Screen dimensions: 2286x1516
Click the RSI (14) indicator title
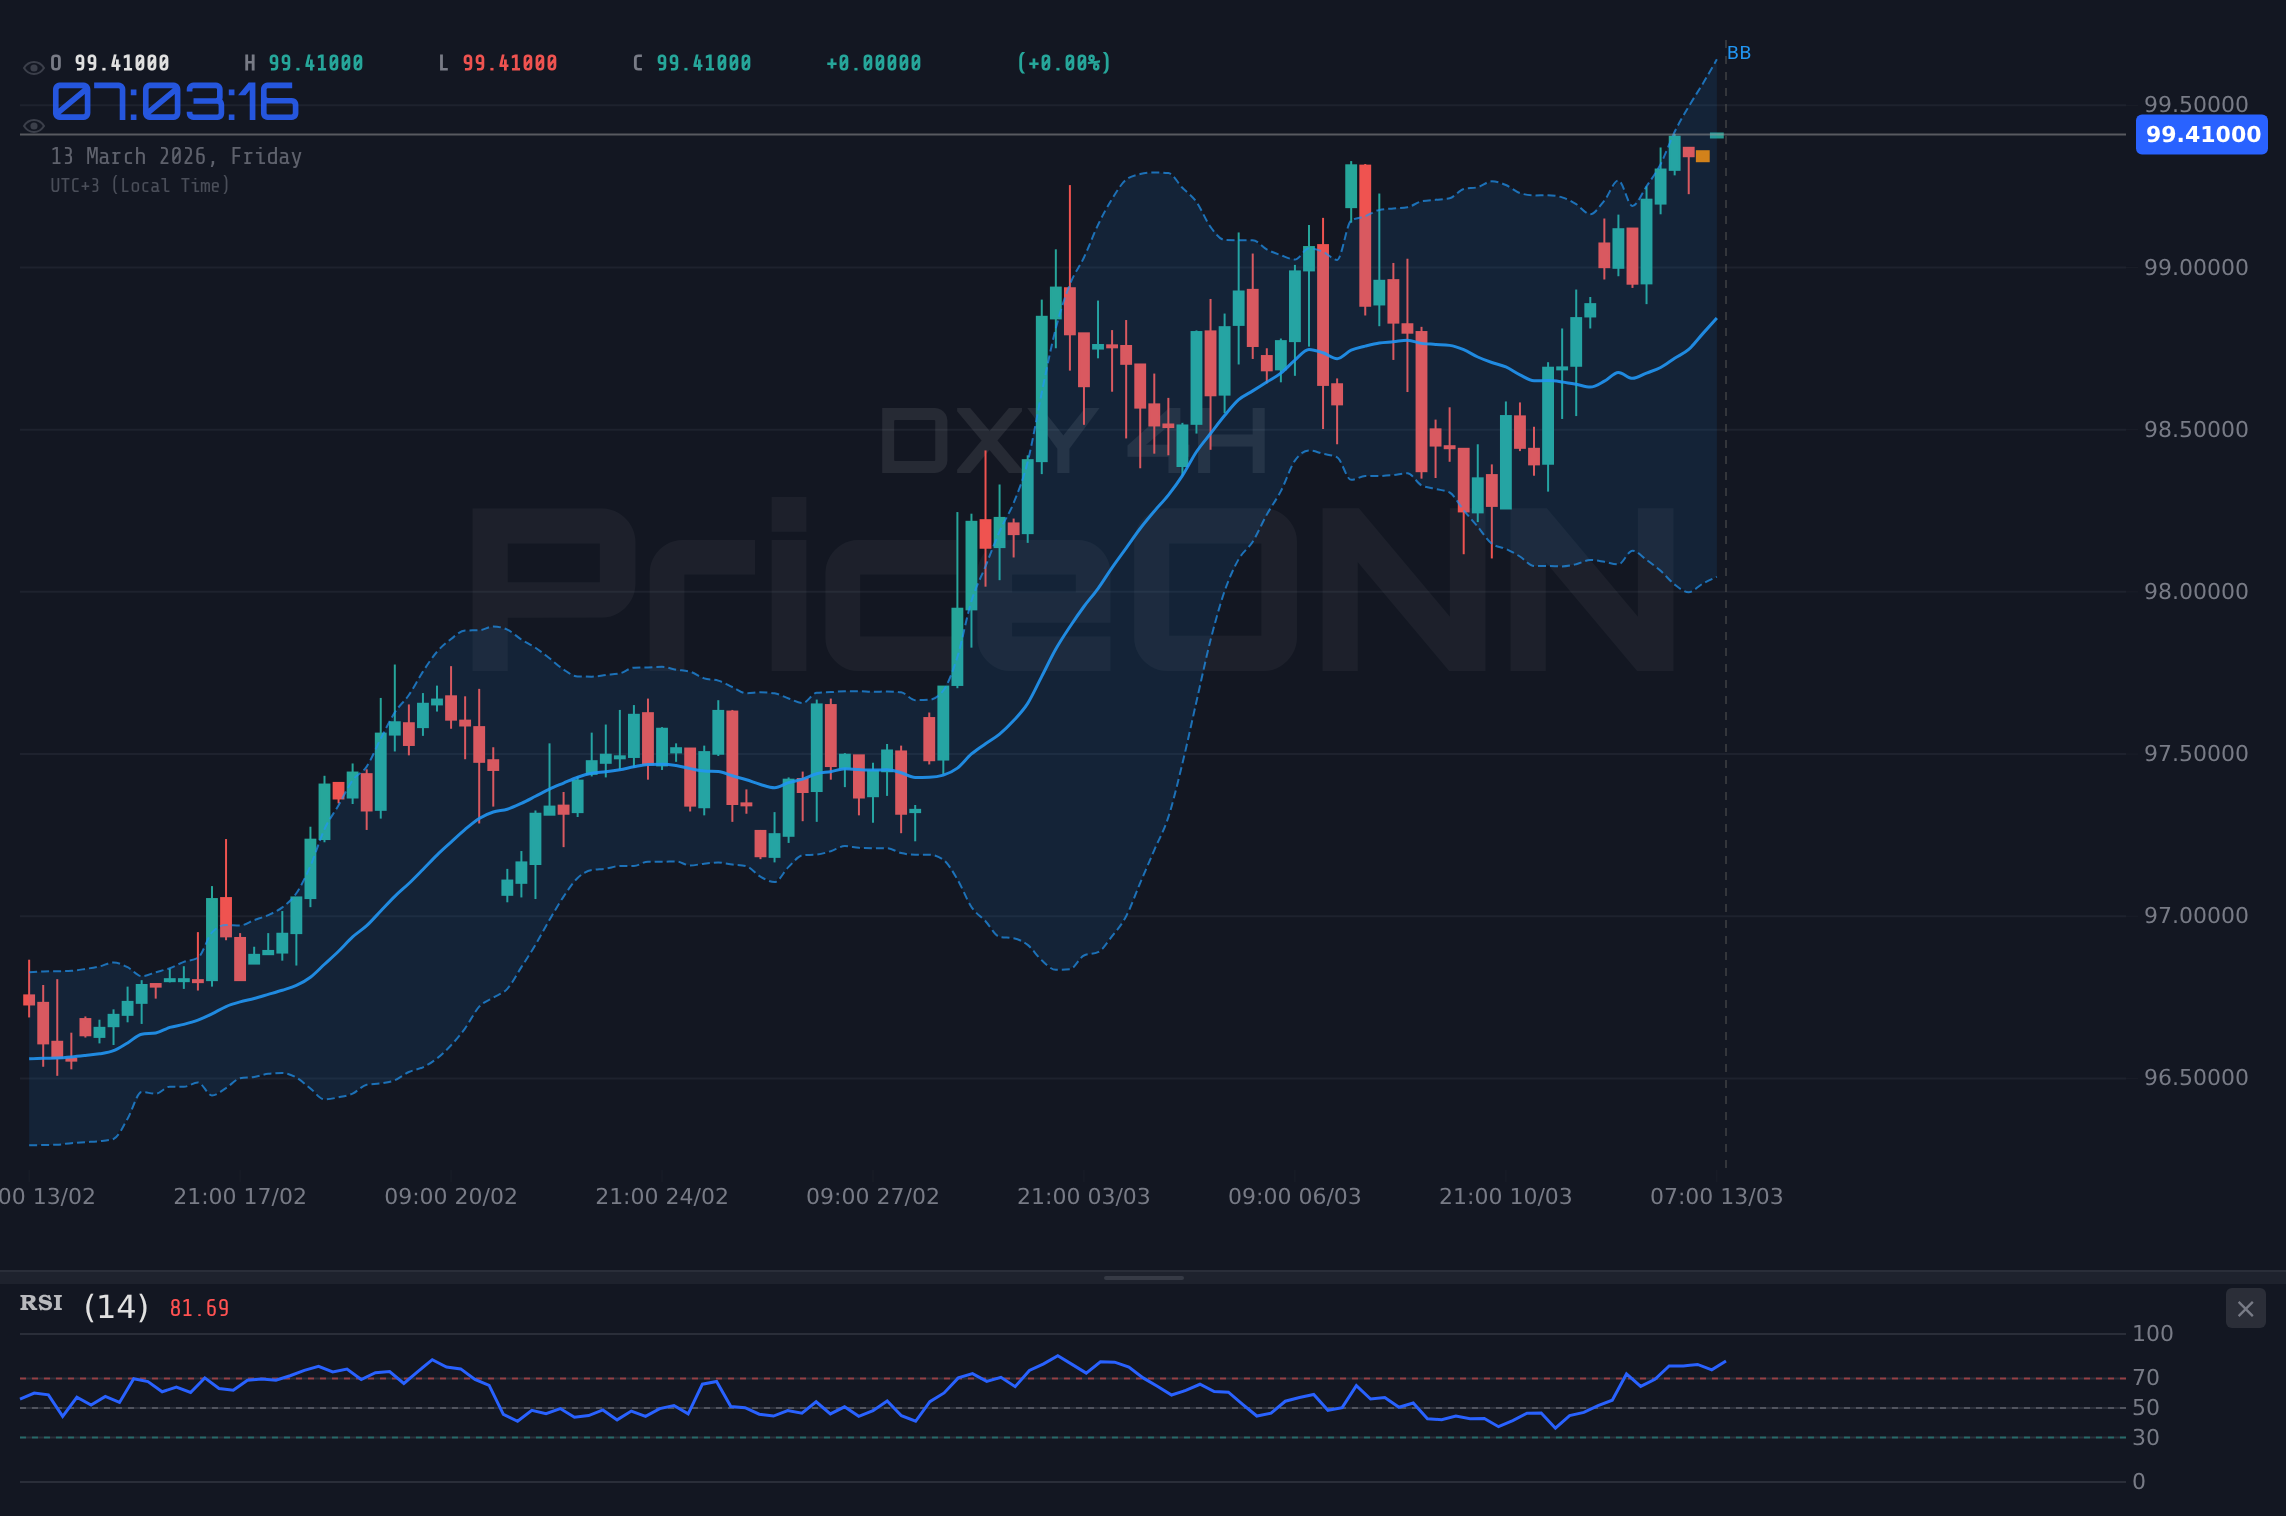84,1306
